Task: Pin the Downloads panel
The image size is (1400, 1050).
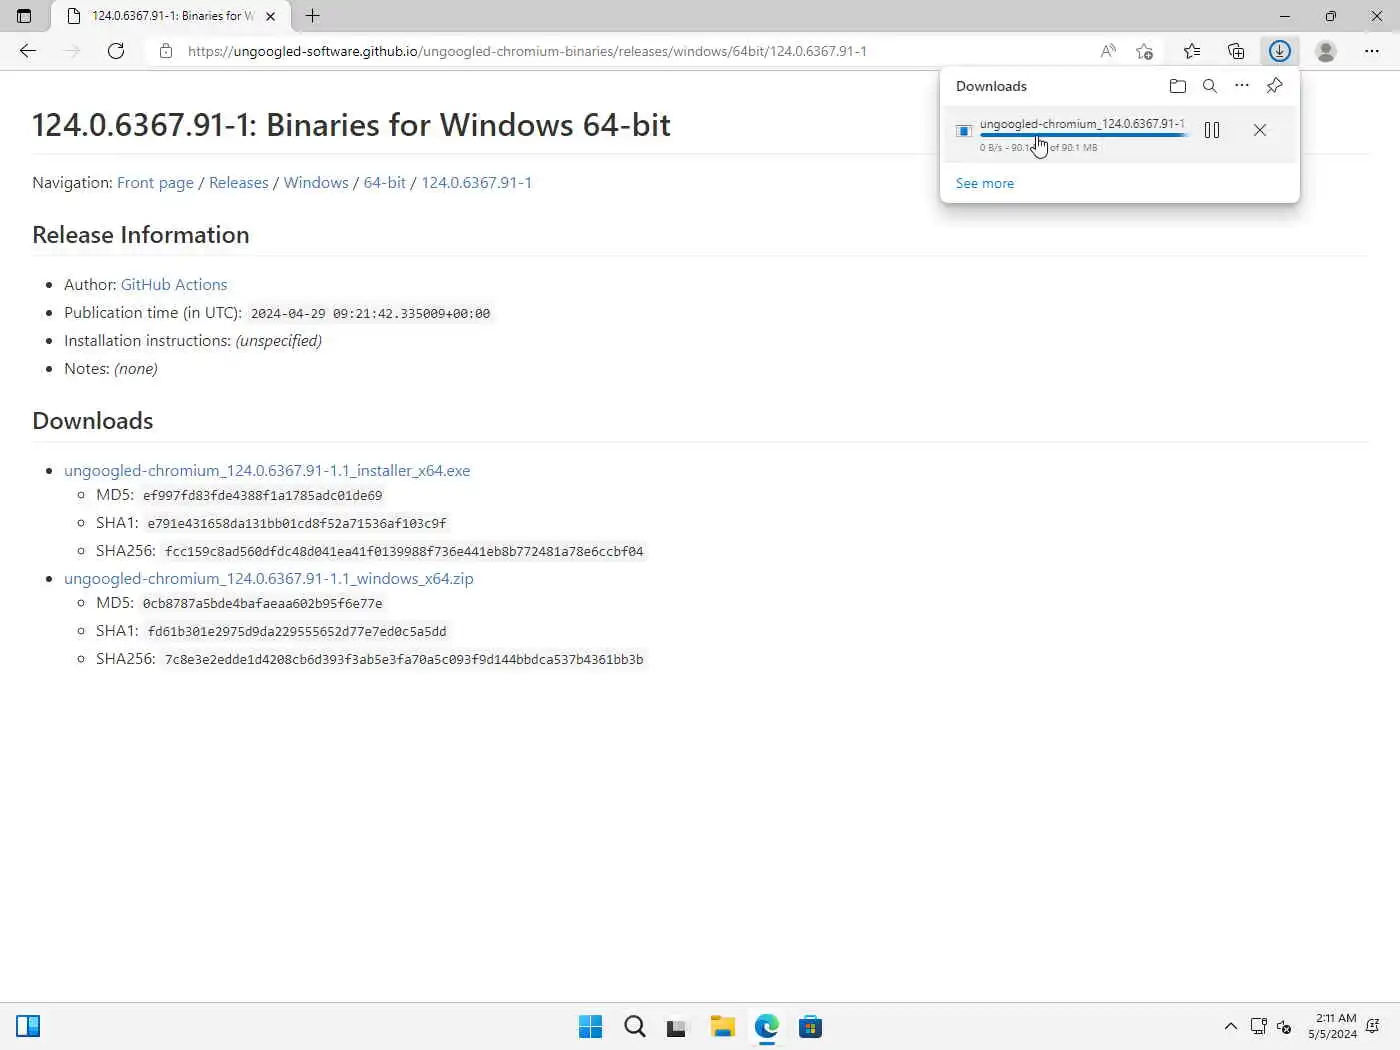Action: click(x=1274, y=86)
